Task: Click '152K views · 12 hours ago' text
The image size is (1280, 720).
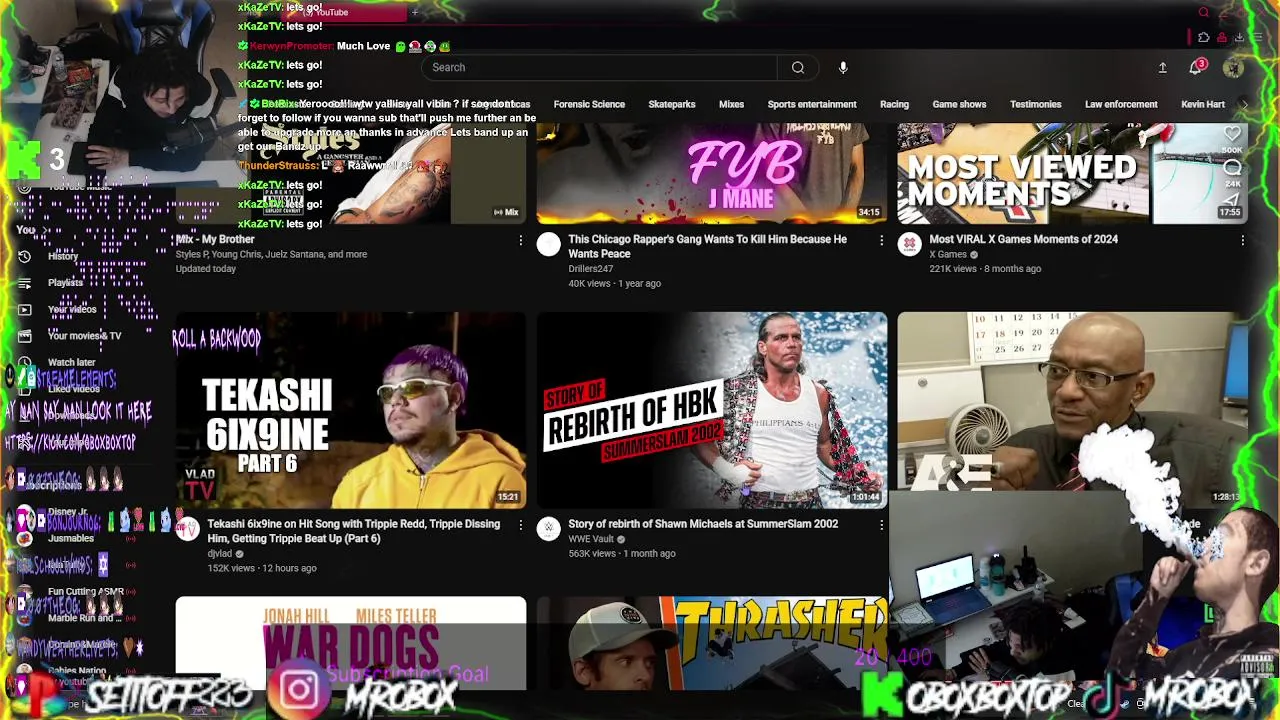Action: click(262, 568)
